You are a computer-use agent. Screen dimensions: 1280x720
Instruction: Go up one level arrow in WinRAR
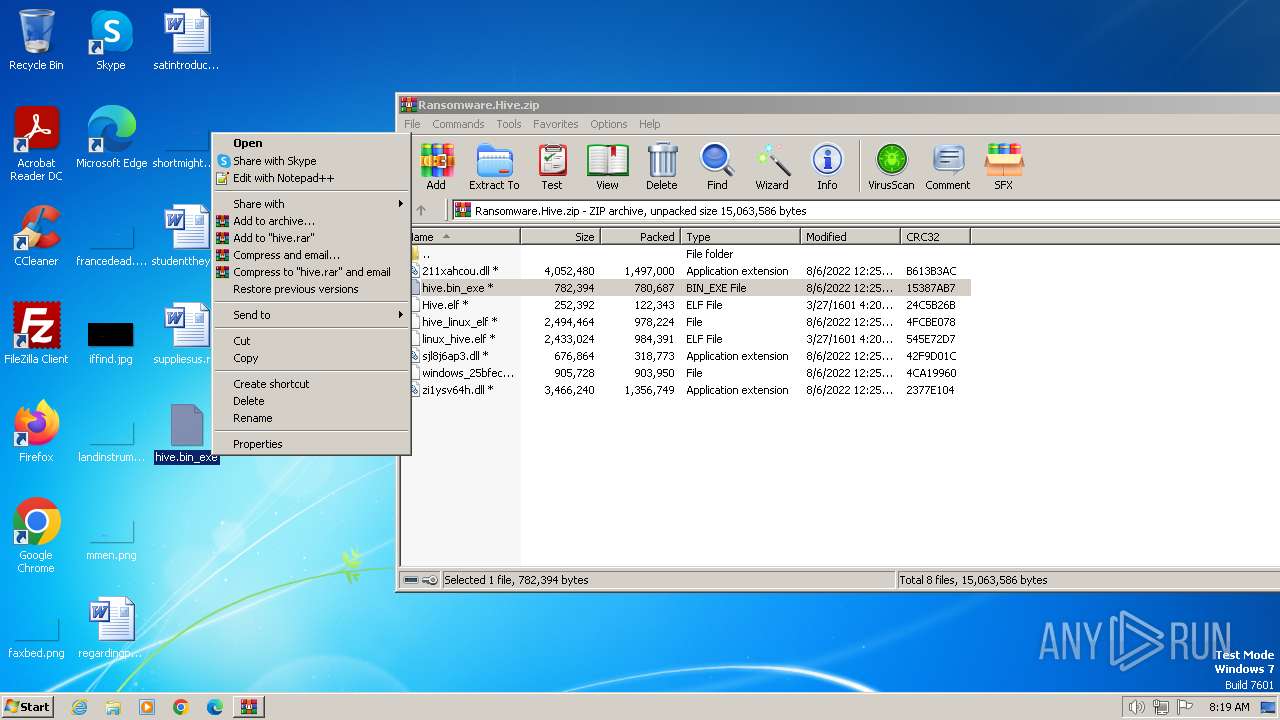click(x=421, y=210)
